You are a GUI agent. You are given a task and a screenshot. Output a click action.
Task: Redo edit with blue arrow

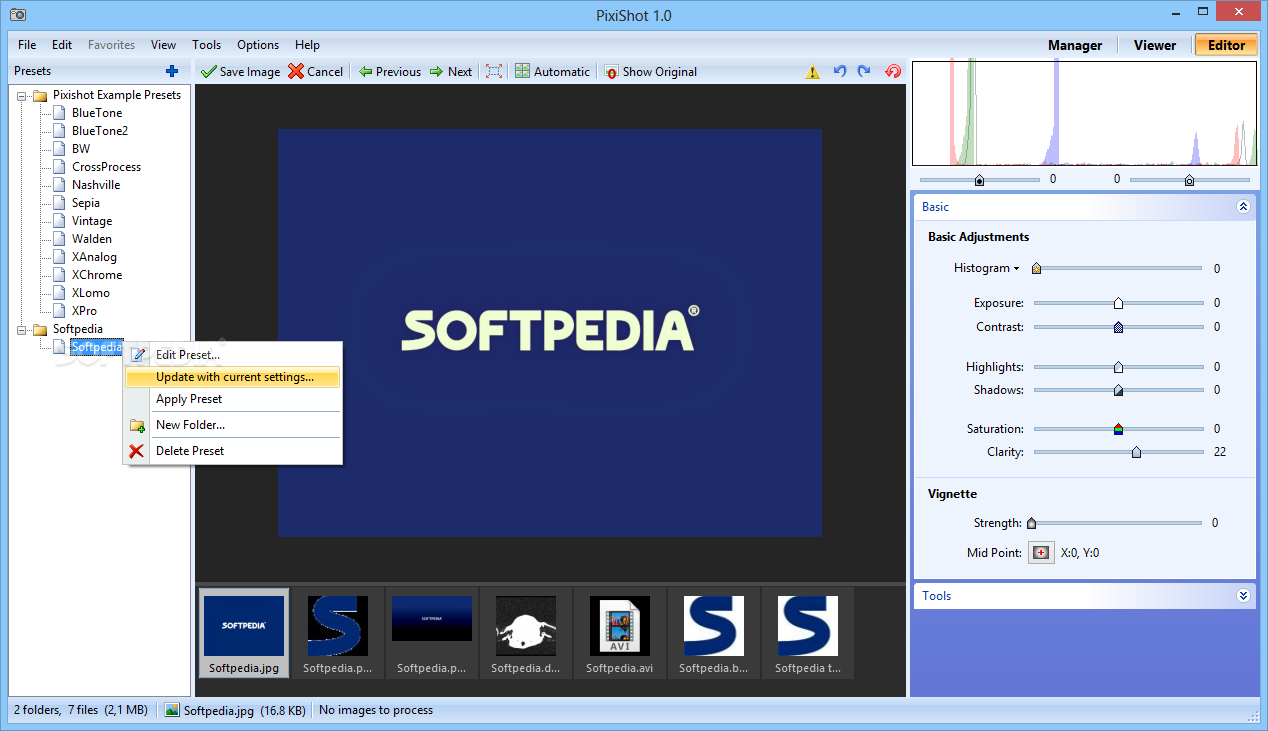(x=864, y=71)
